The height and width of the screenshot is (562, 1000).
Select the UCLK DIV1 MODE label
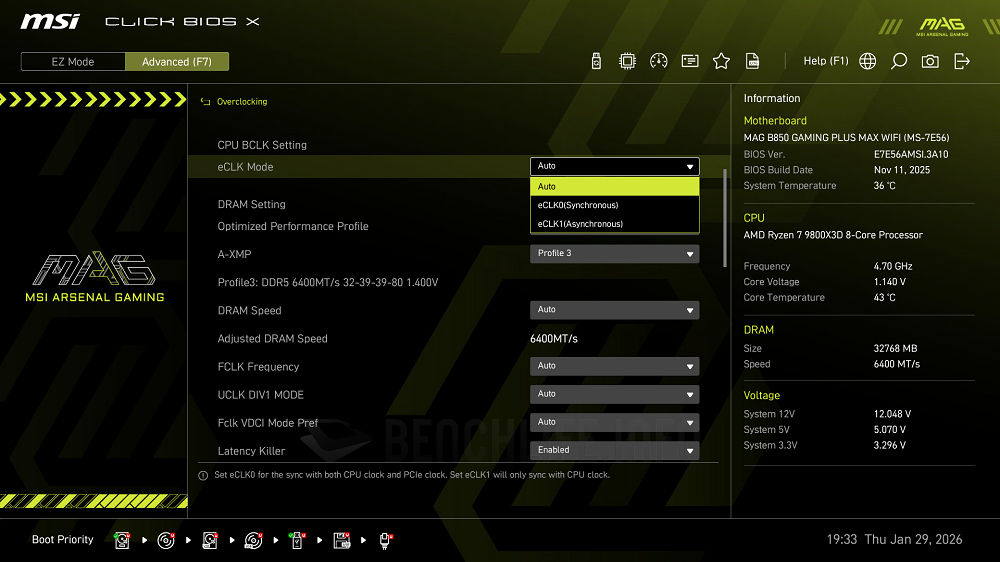pos(260,395)
